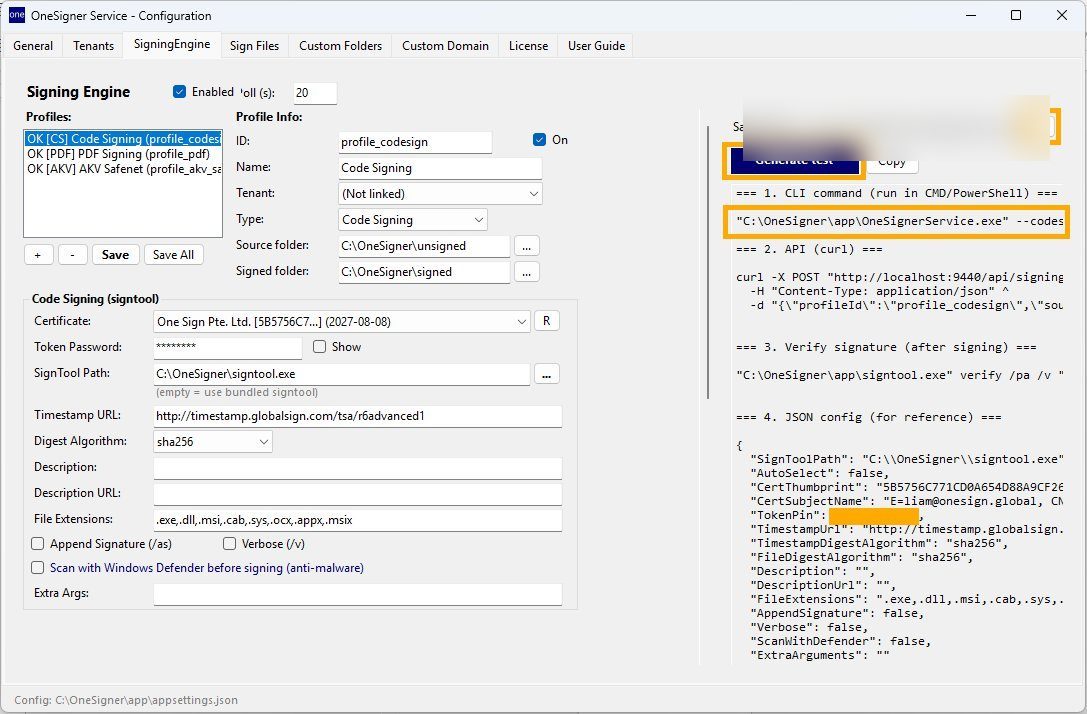Click the SignTool Path field

[x=342, y=374]
